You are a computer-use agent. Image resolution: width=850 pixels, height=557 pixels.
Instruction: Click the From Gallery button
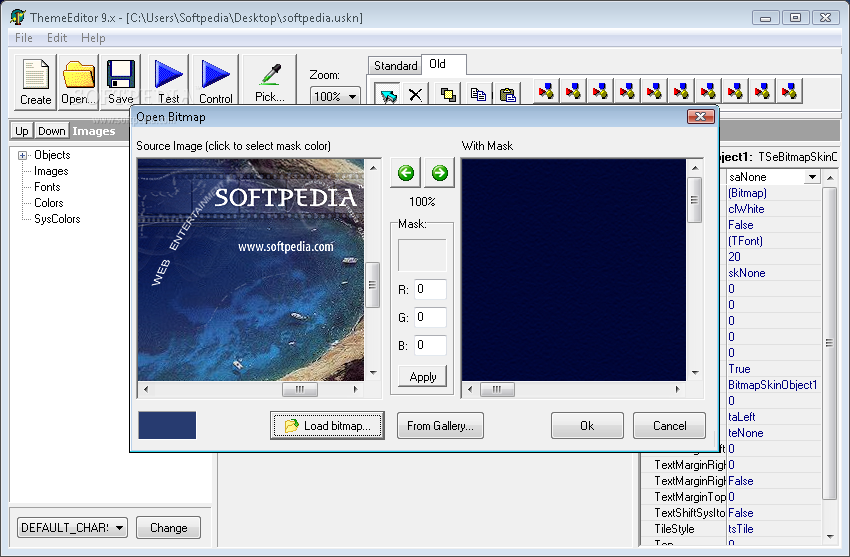pos(440,425)
